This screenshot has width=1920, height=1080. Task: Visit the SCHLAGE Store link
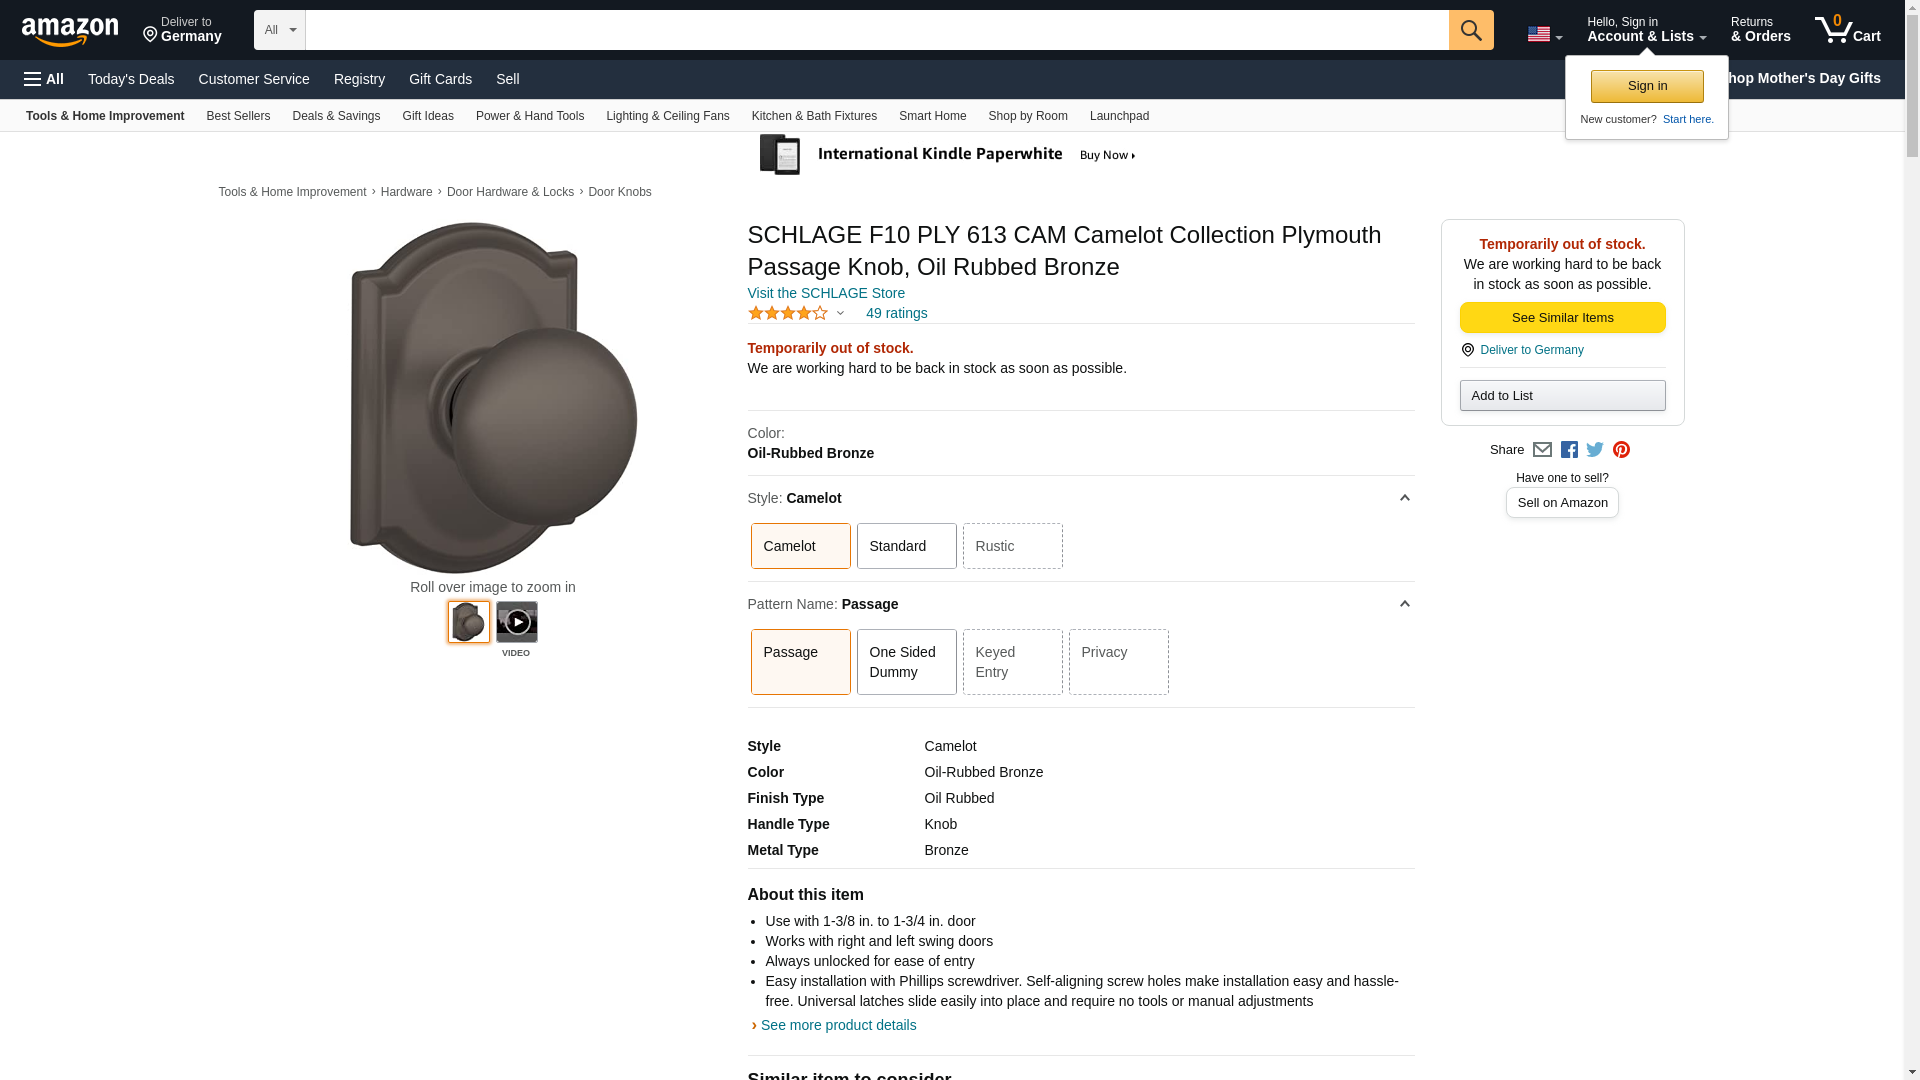826,293
